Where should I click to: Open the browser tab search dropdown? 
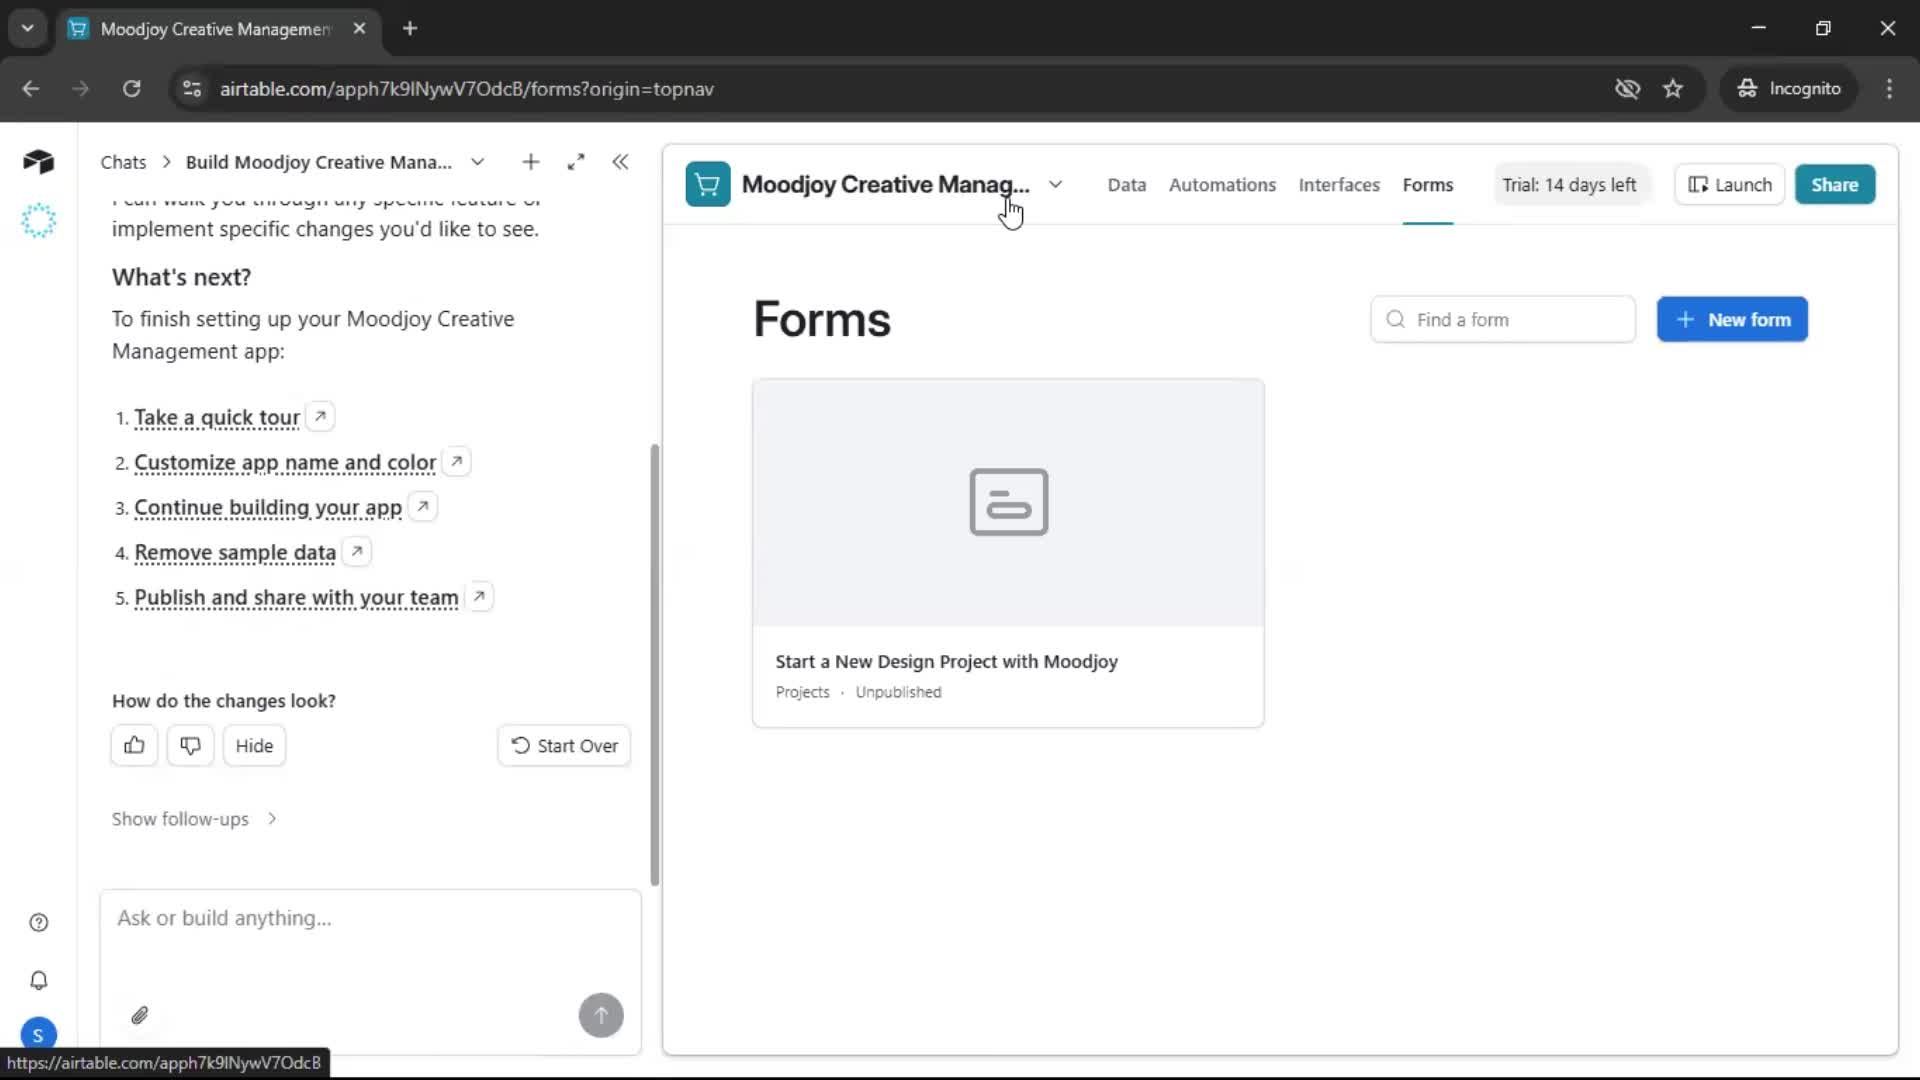(x=28, y=28)
